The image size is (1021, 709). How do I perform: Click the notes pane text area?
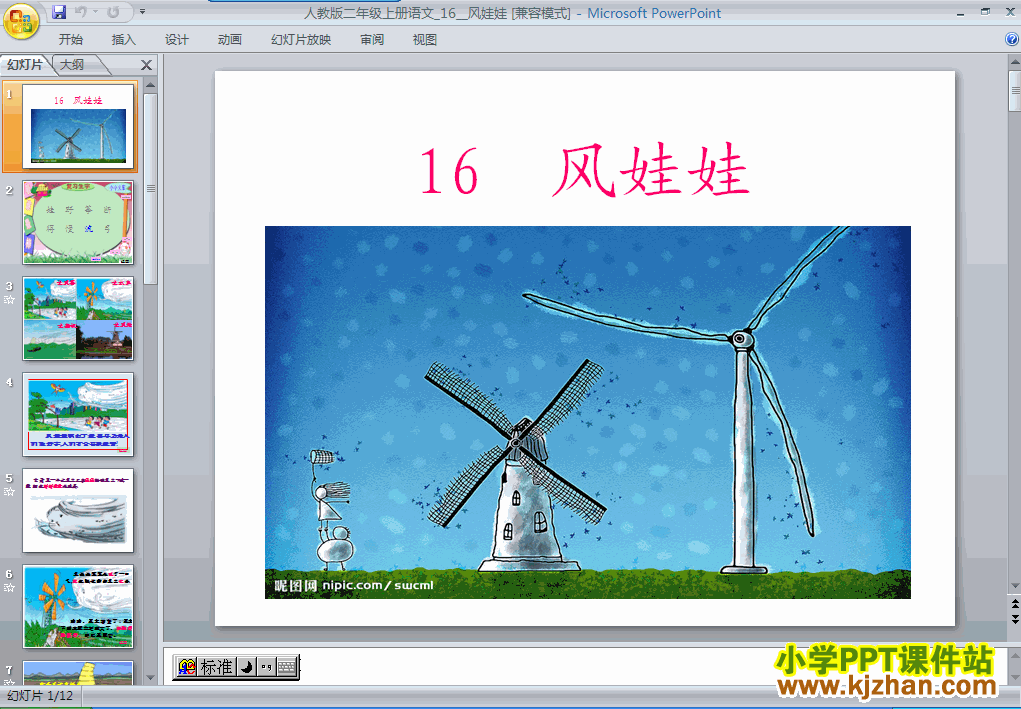tap(585, 665)
